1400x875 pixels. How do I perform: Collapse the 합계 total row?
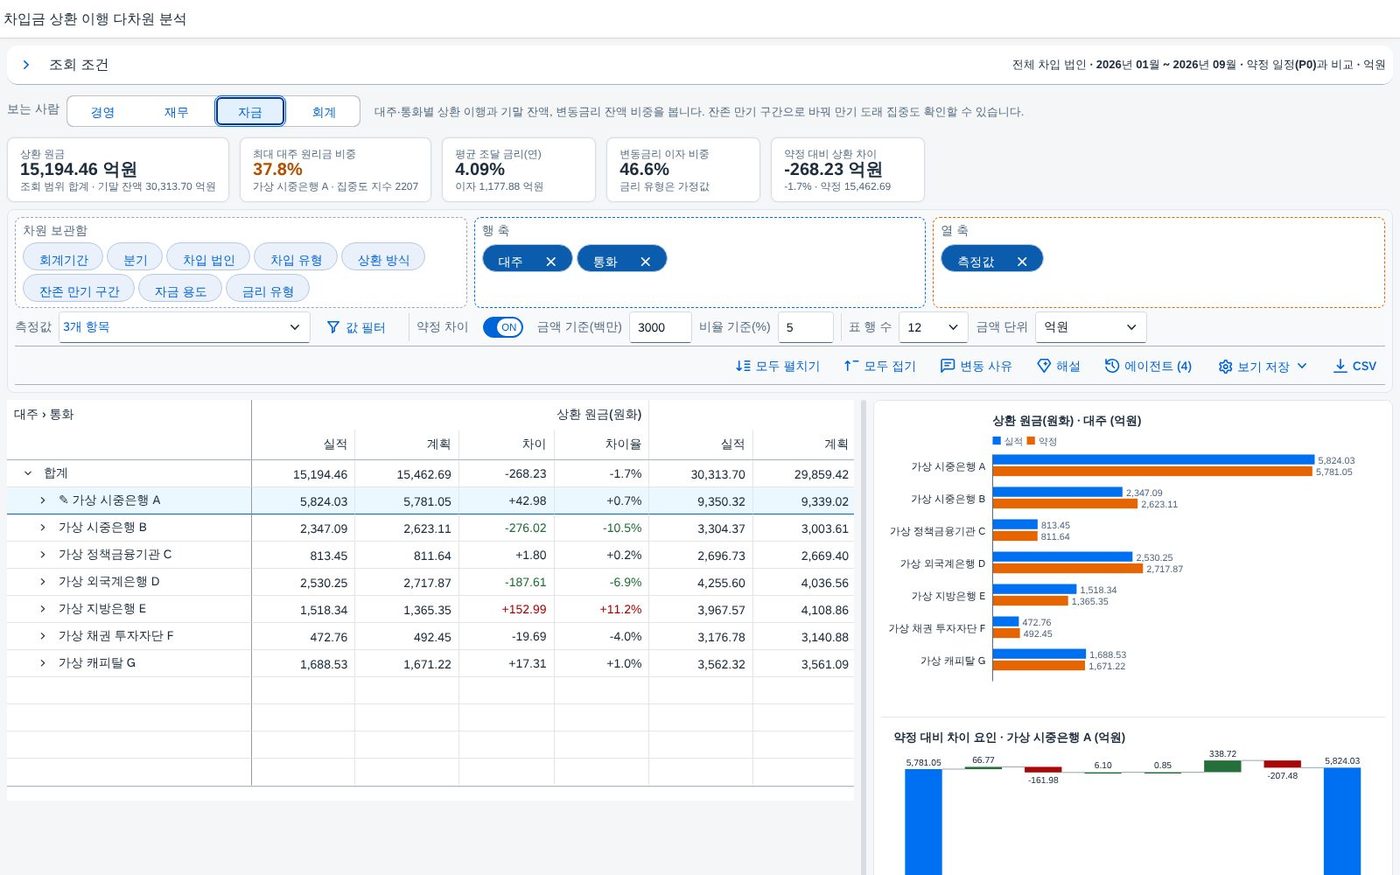[28, 473]
